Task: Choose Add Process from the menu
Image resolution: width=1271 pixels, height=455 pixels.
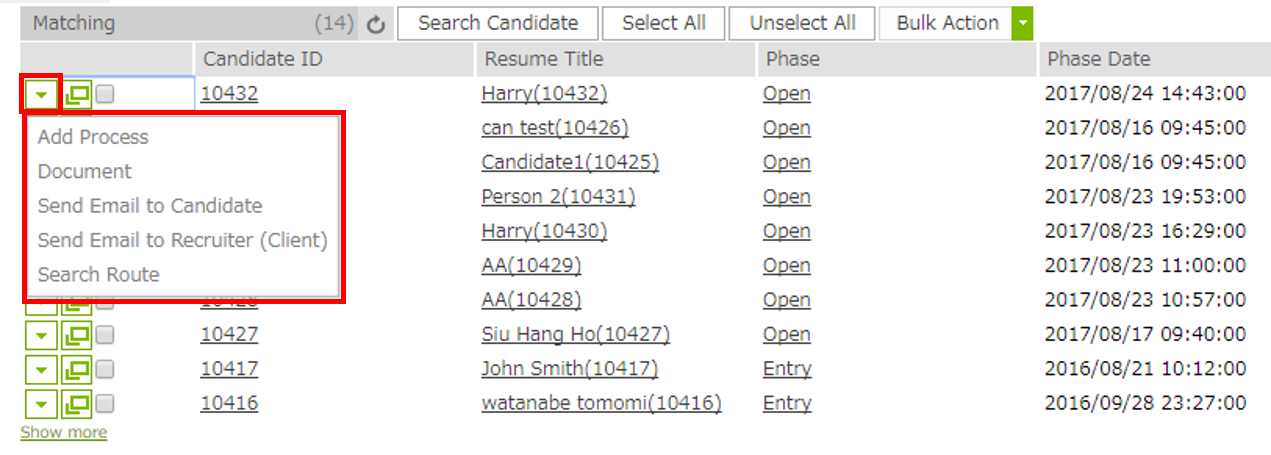Action: pos(93,137)
